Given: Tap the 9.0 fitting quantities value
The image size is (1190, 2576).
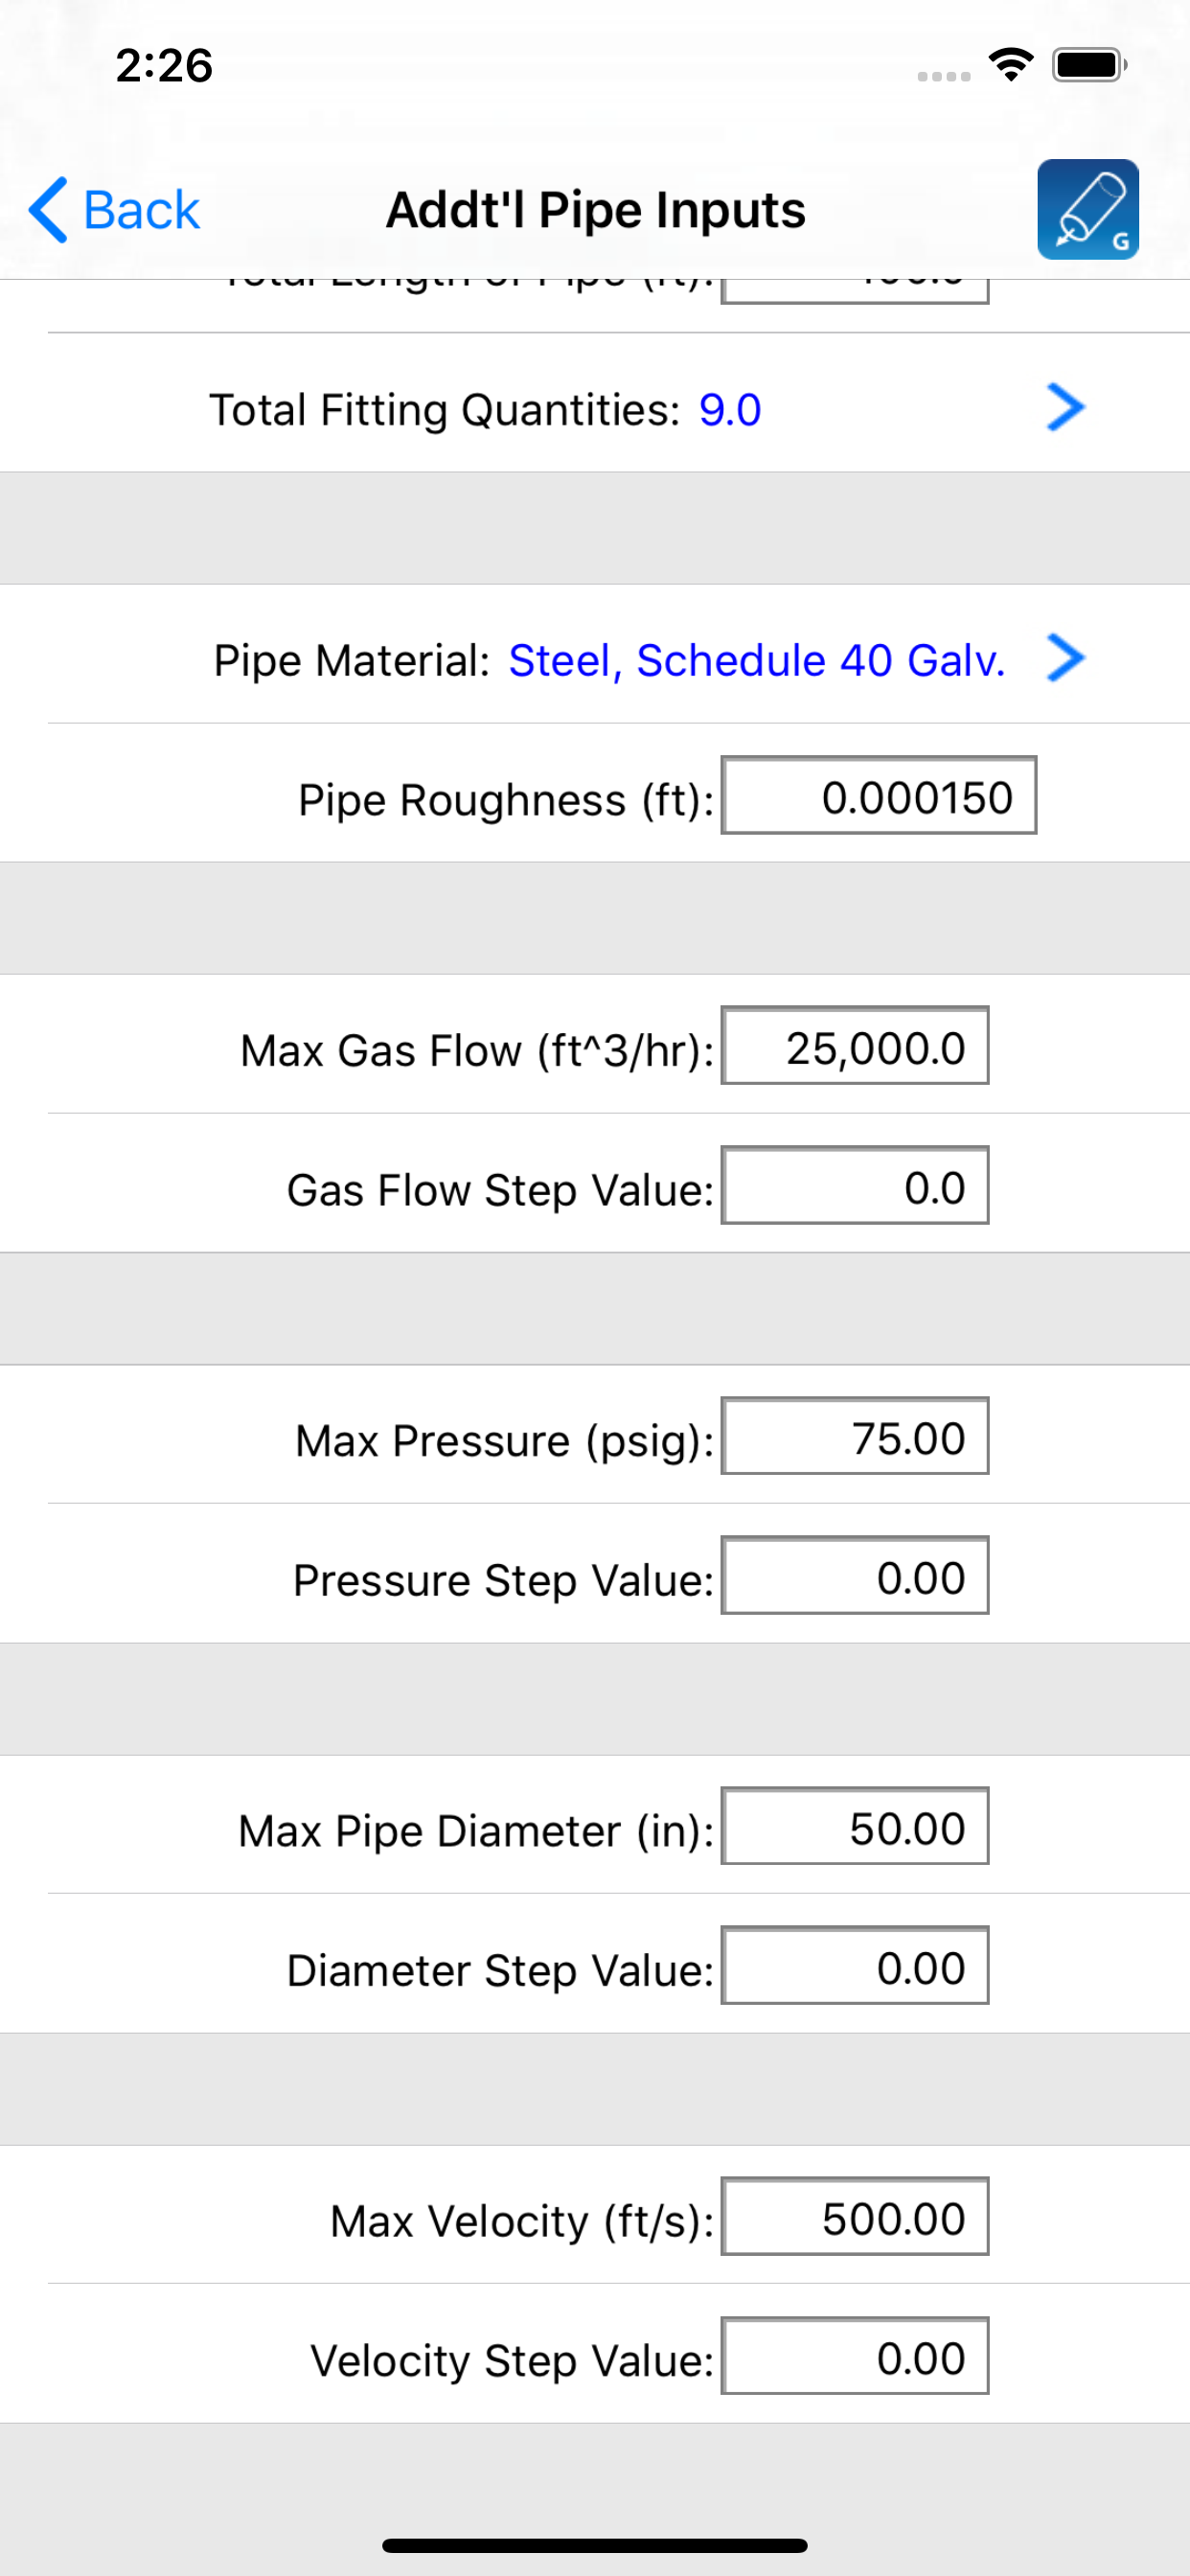Looking at the screenshot, I should [x=730, y=410].
